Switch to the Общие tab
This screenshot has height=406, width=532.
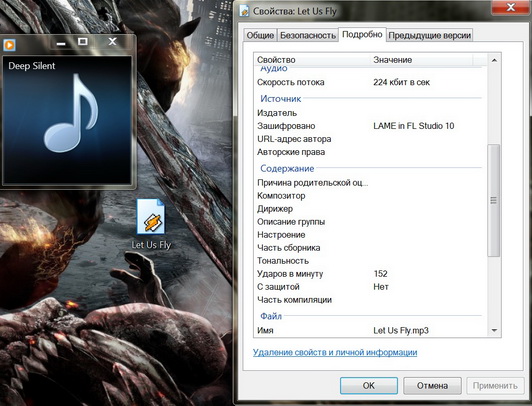pyautogui.click(x=260, y=35)
